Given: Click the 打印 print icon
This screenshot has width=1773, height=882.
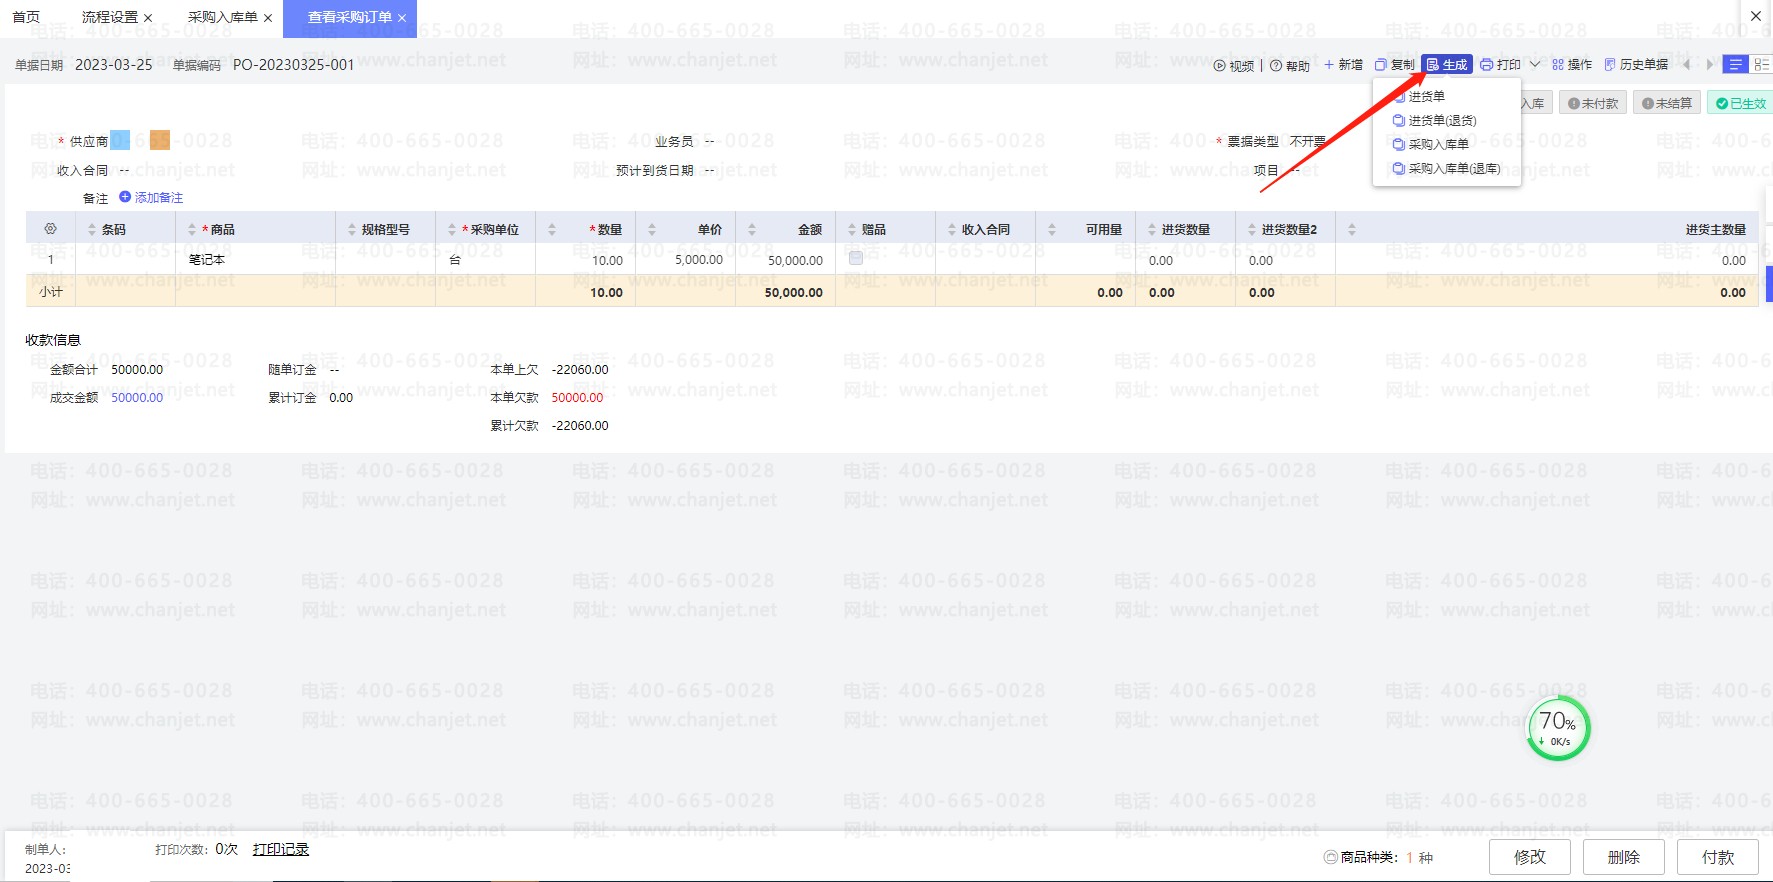Looking at the screenshot, I should (1487, 65).
